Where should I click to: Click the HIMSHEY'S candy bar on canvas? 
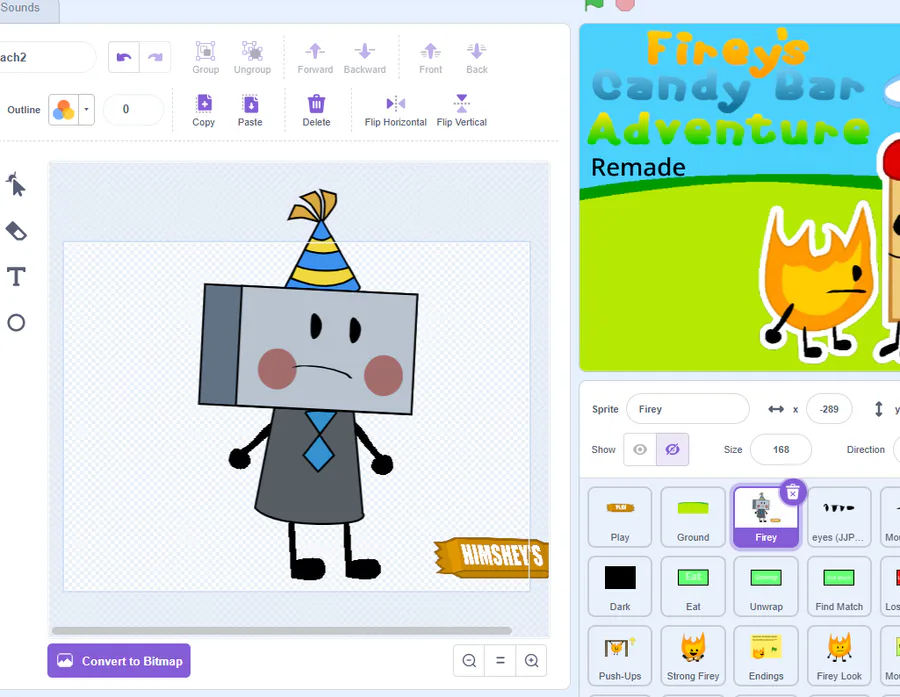coord(492,556)
